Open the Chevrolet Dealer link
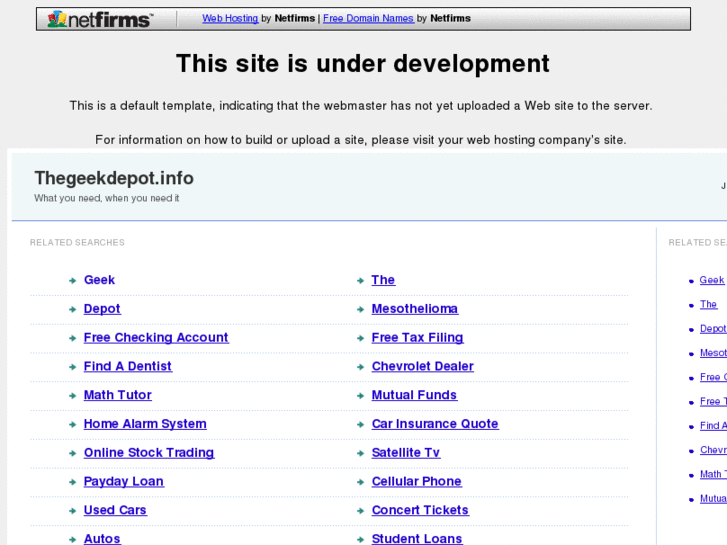Screen dimensions: 727x545 pos(423,366)
